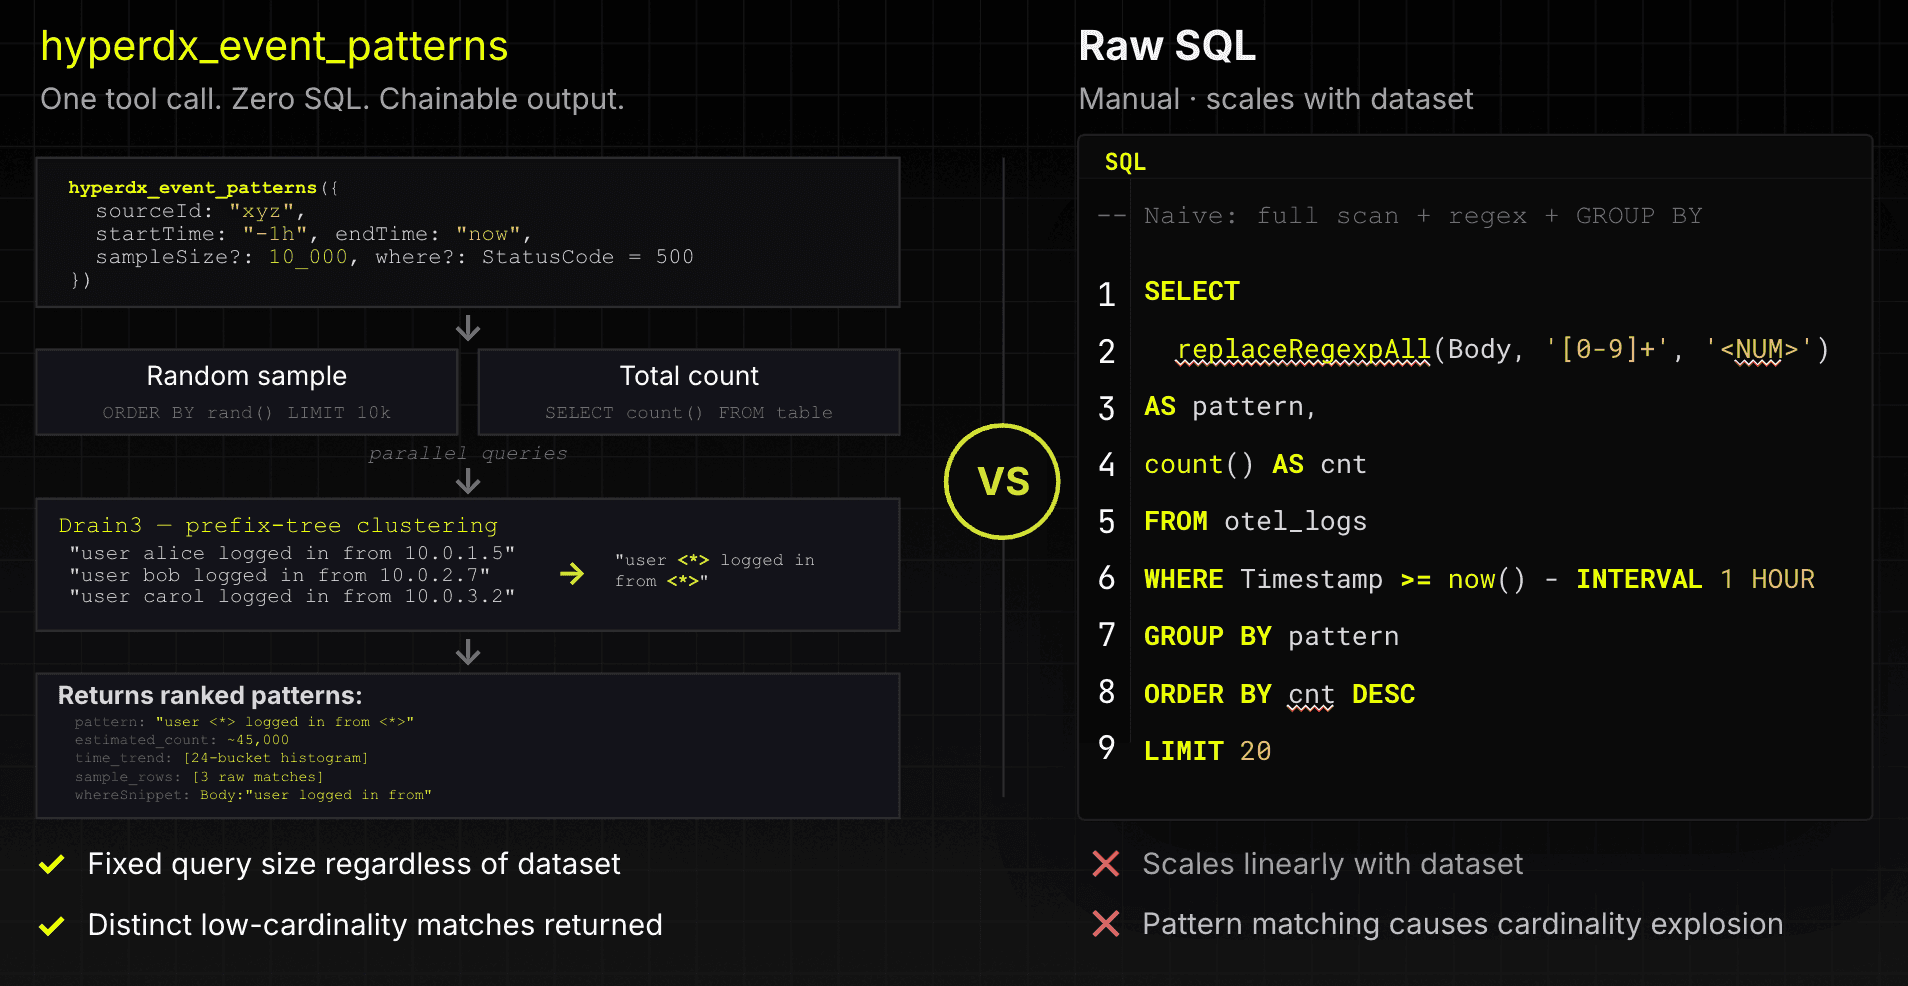Click Drain3 — prefix-tree clustering title

[x=278, y=526]
